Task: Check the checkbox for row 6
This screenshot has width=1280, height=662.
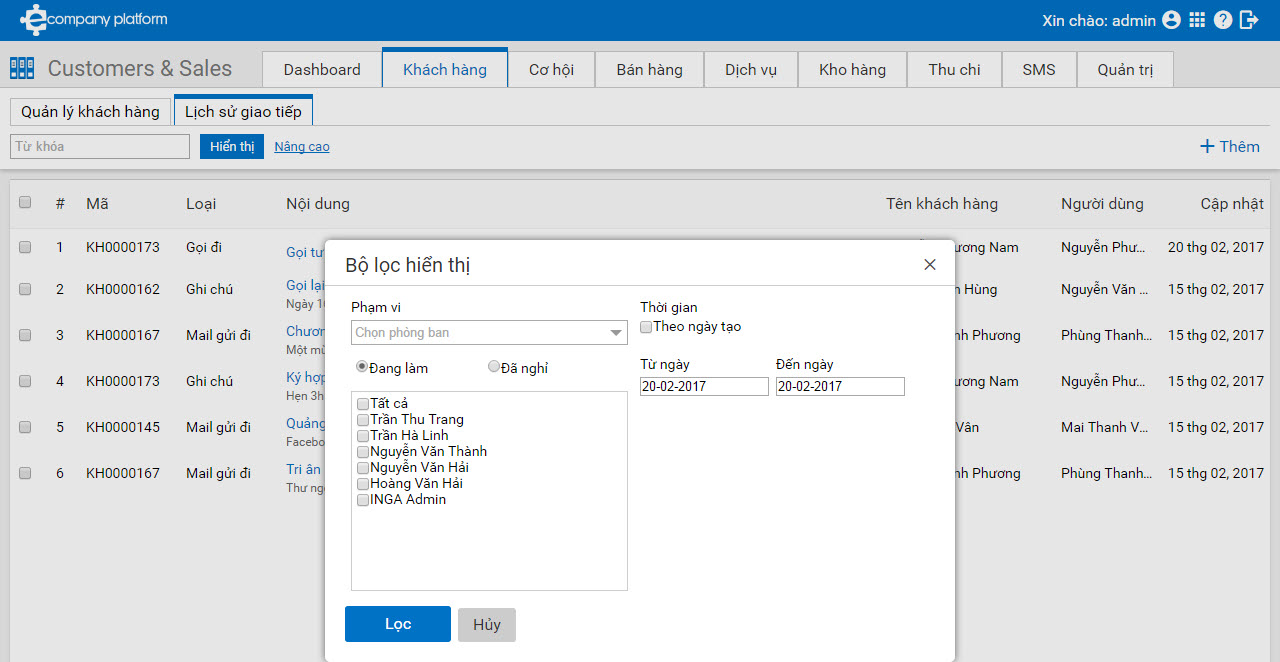Action: point(25,473)
